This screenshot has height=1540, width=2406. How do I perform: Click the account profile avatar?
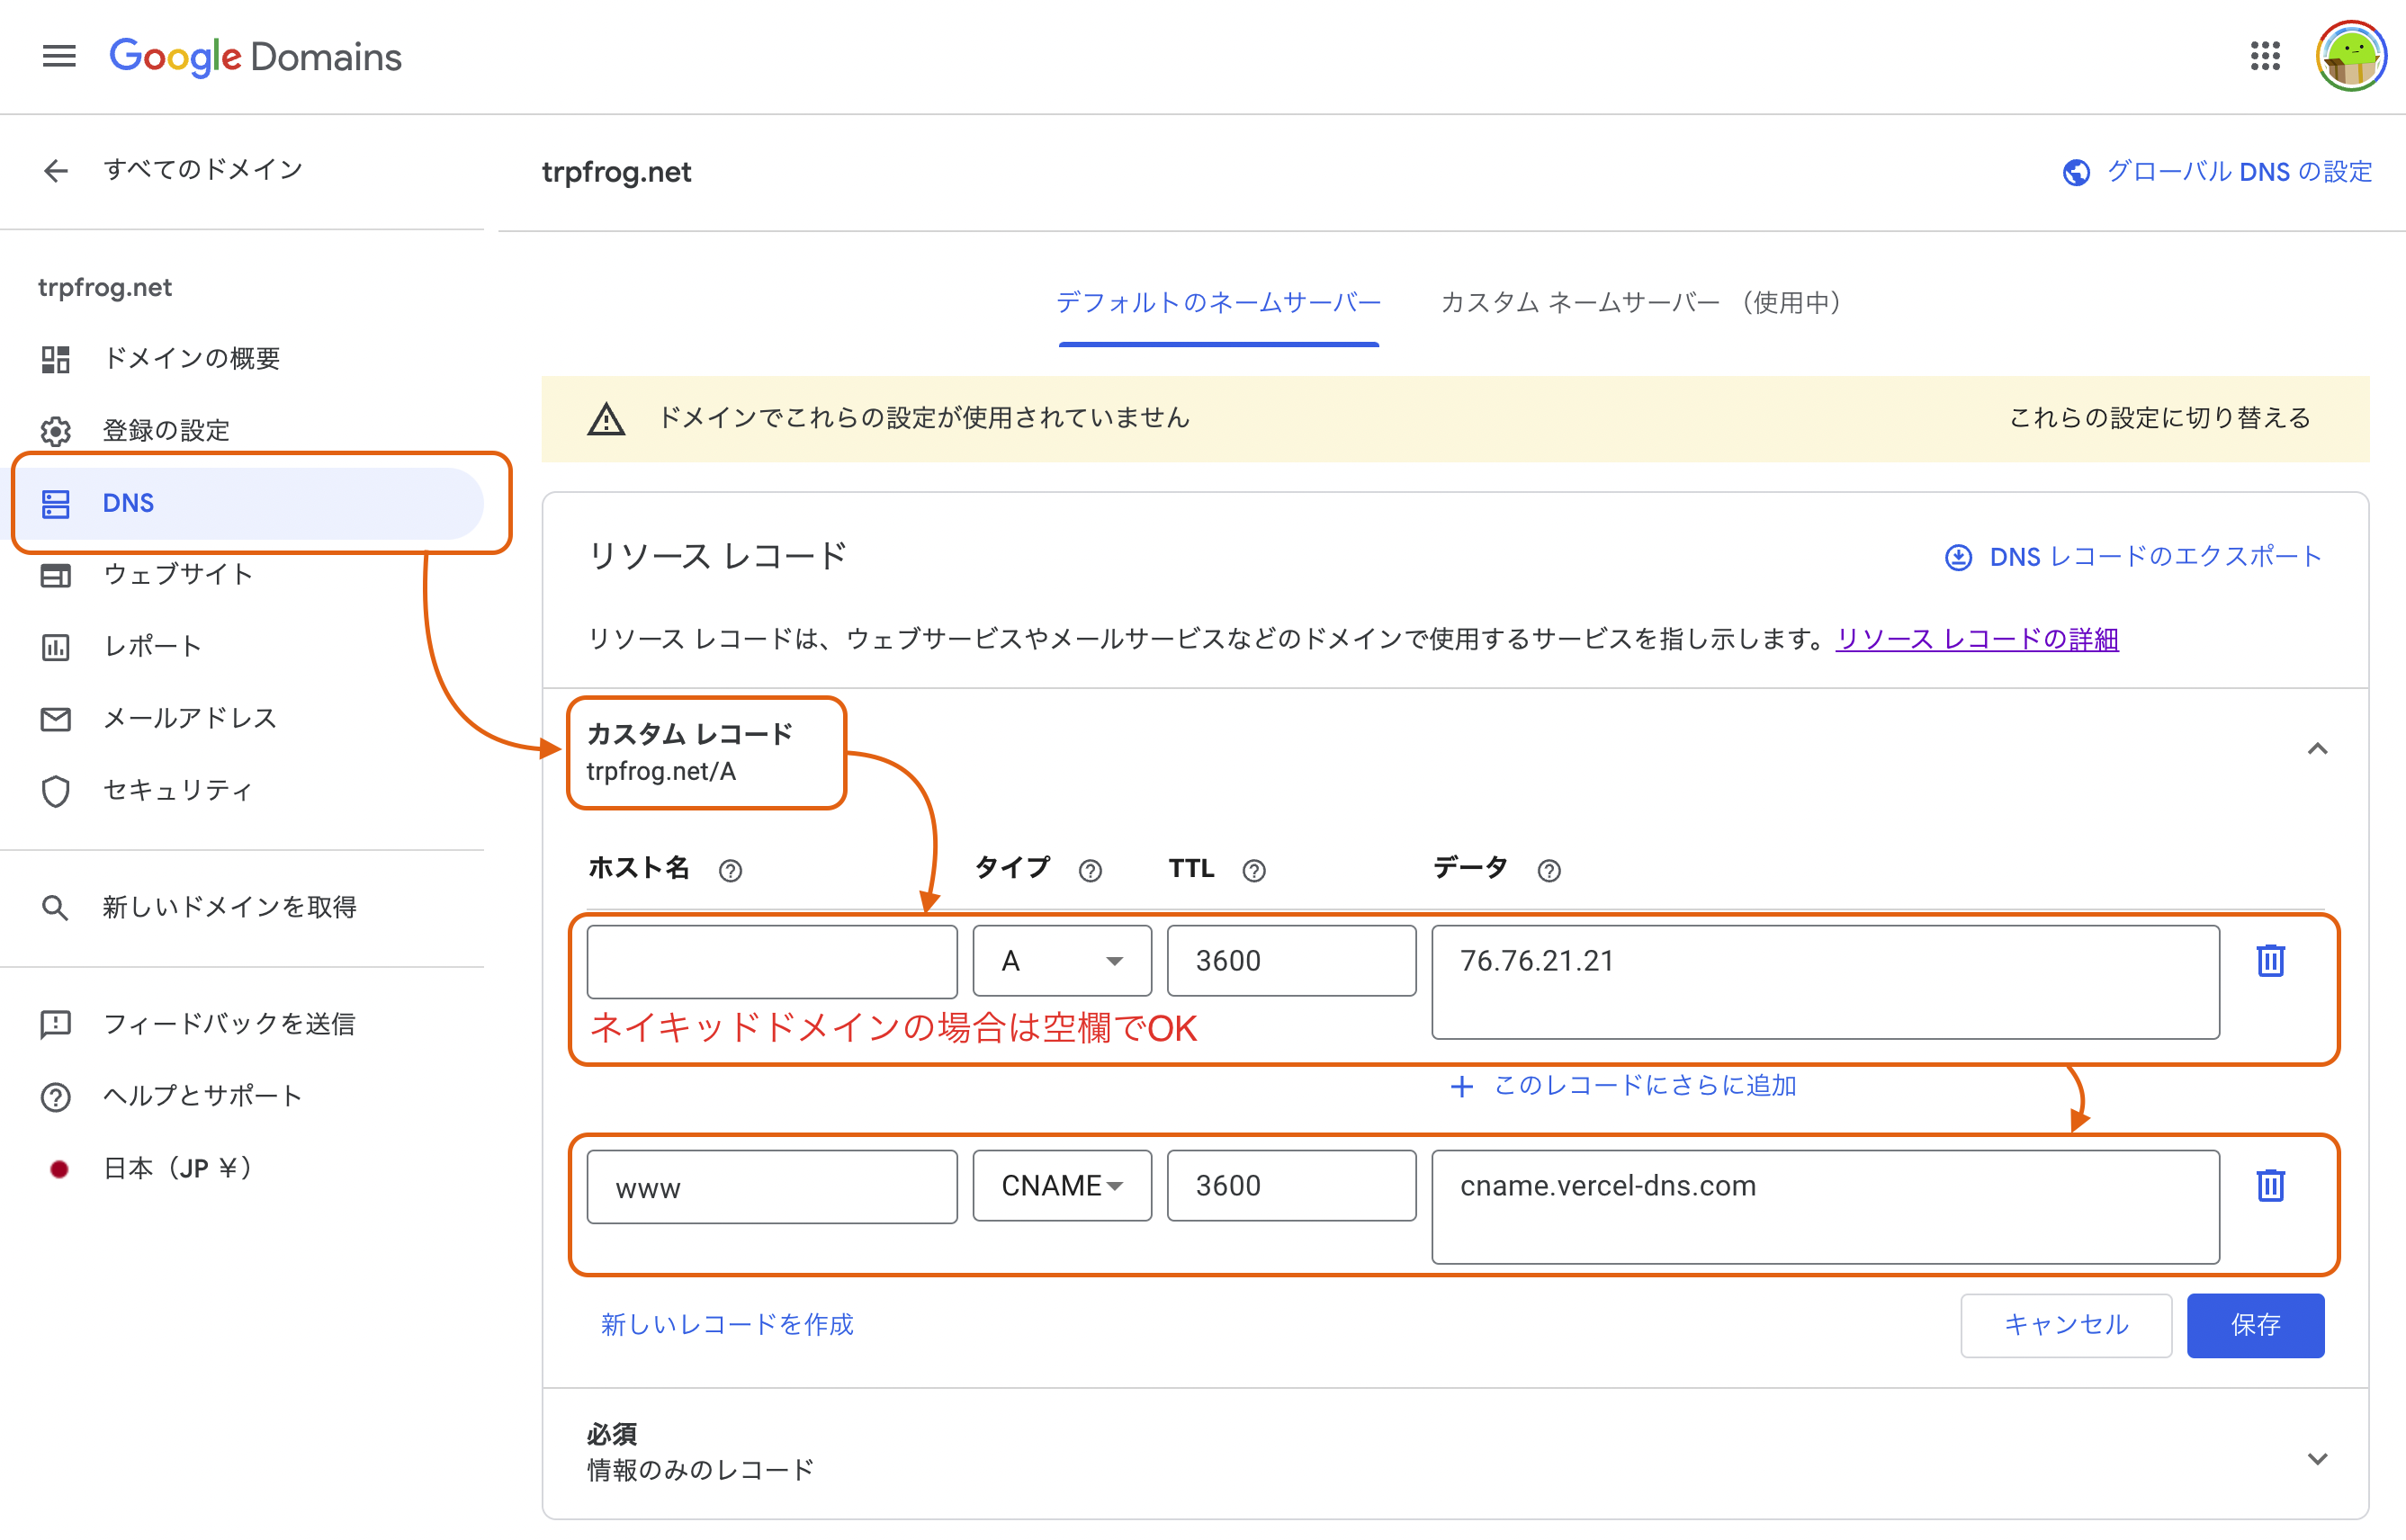point(2351,56)
